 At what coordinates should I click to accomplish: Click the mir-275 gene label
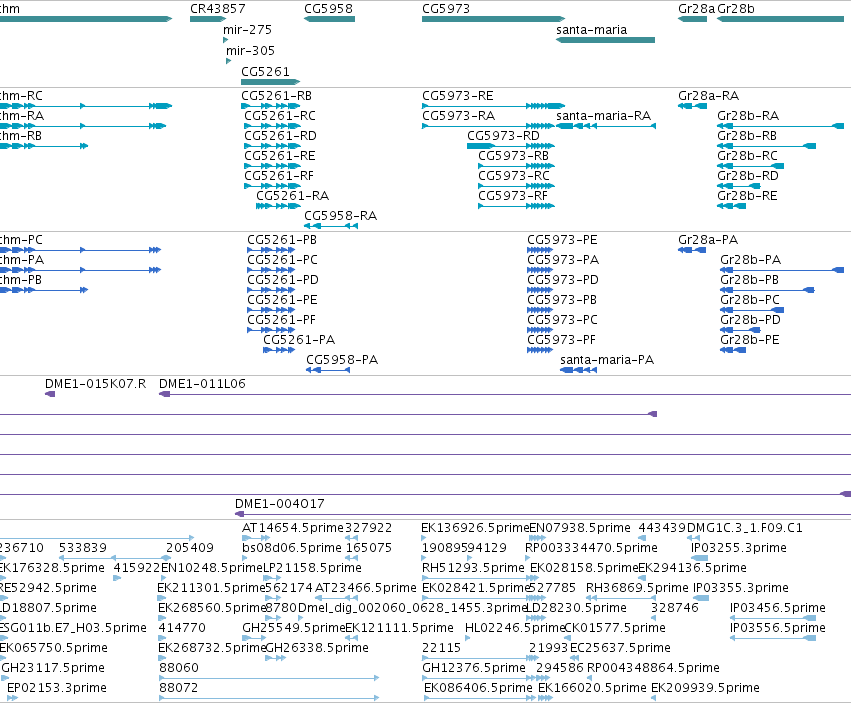point(247,30)
